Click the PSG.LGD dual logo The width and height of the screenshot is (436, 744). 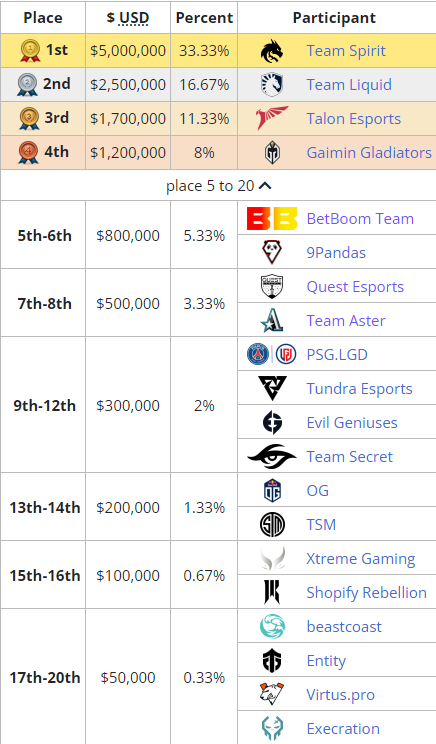[272, 354]
